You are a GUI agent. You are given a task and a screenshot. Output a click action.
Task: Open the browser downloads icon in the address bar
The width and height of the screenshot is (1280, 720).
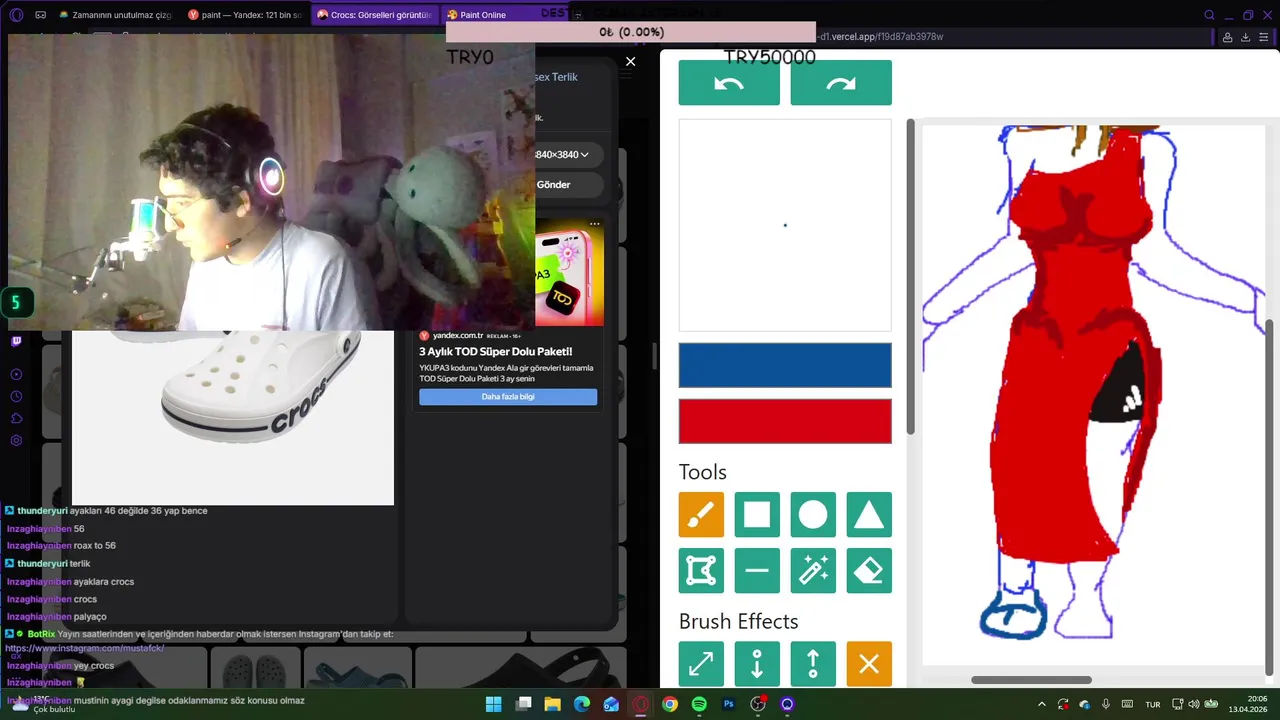(1245, 37)
